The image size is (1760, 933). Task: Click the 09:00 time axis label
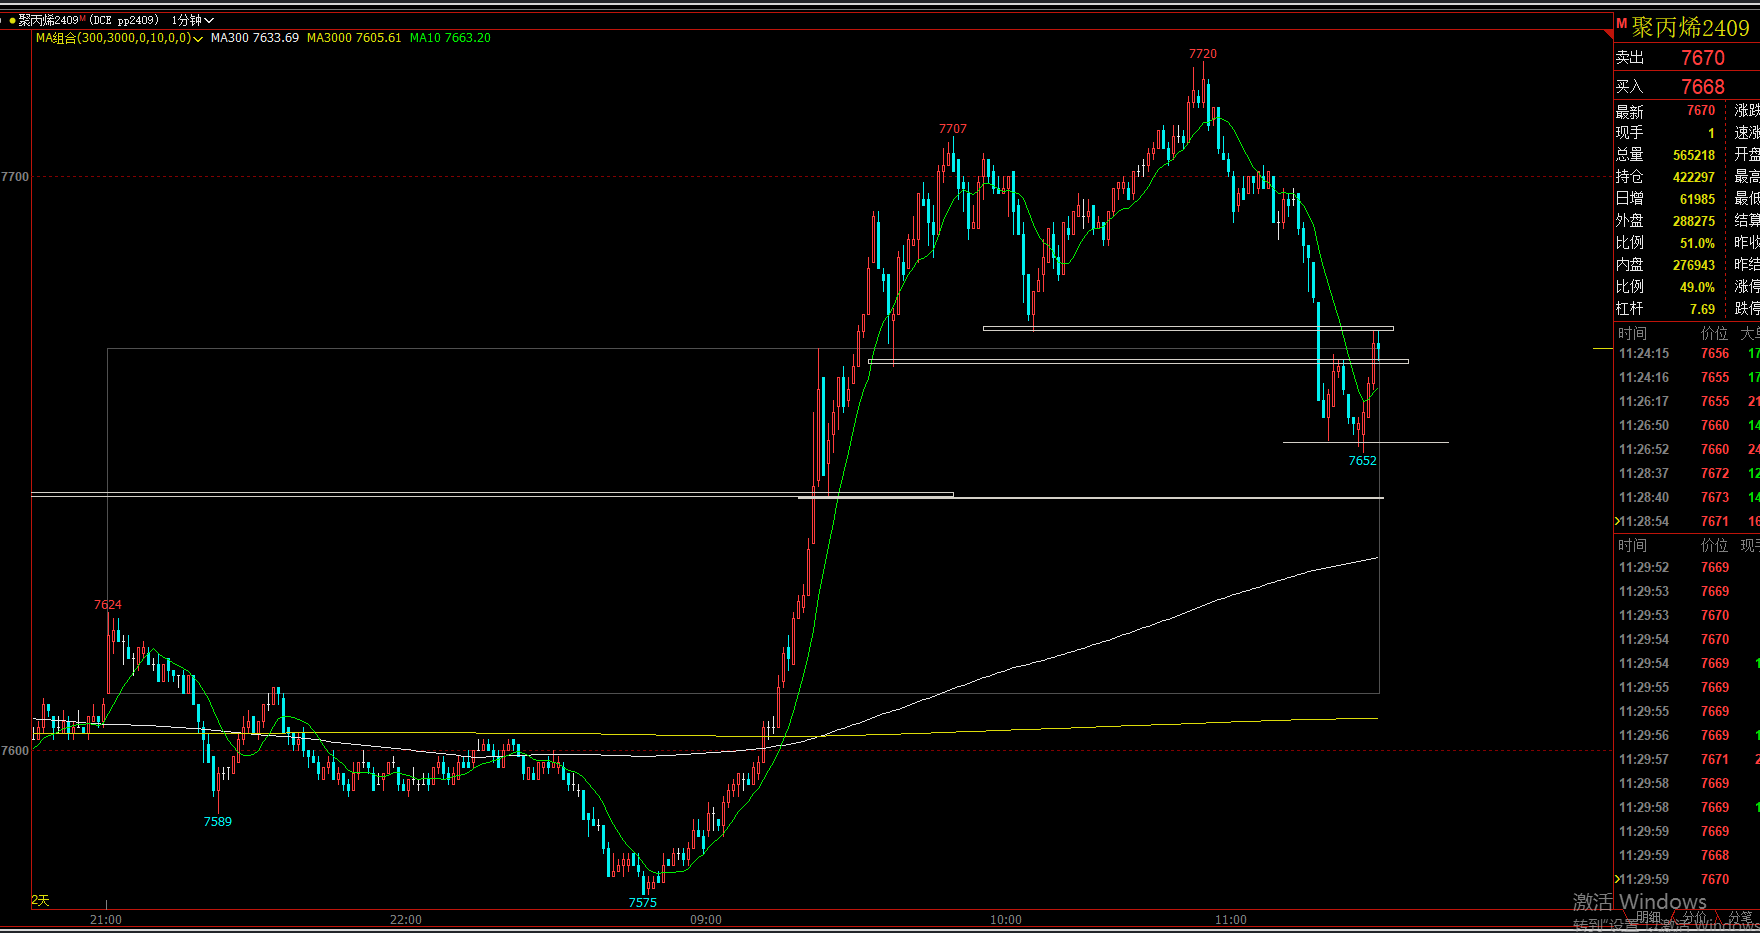pos(705,920)
